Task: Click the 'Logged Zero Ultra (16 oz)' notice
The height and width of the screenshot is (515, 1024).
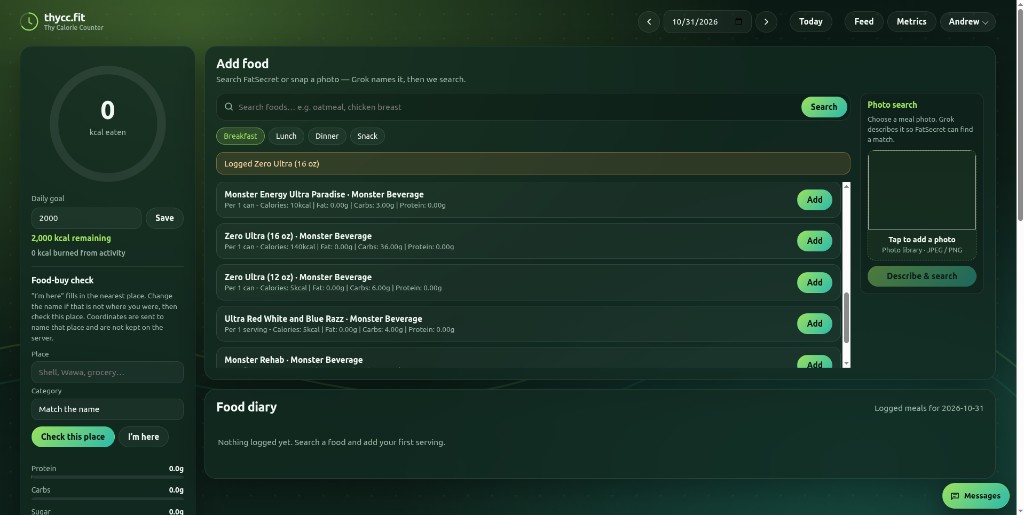Action: coord(533,164)
